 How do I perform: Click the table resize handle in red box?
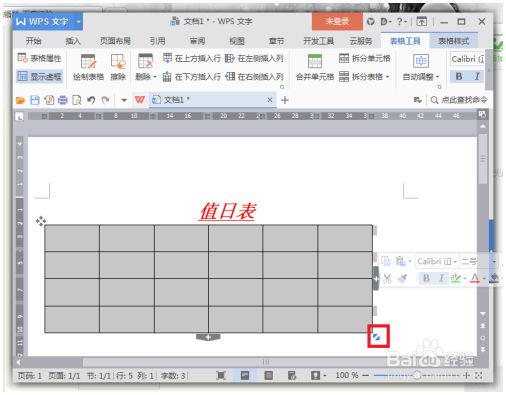377,337
